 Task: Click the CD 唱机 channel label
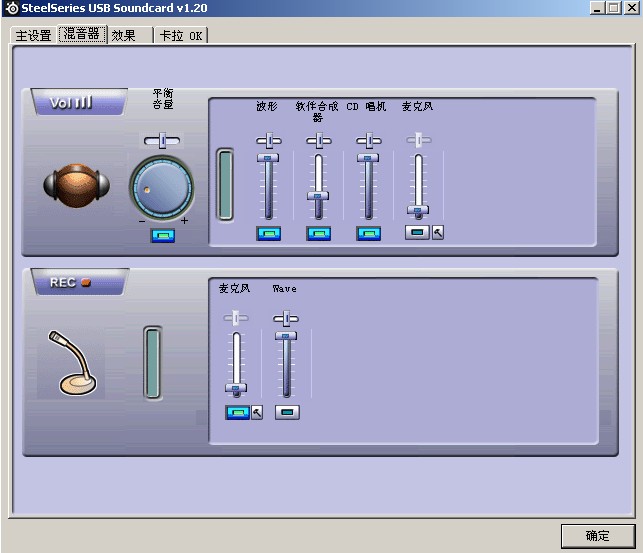click(366, 107)
